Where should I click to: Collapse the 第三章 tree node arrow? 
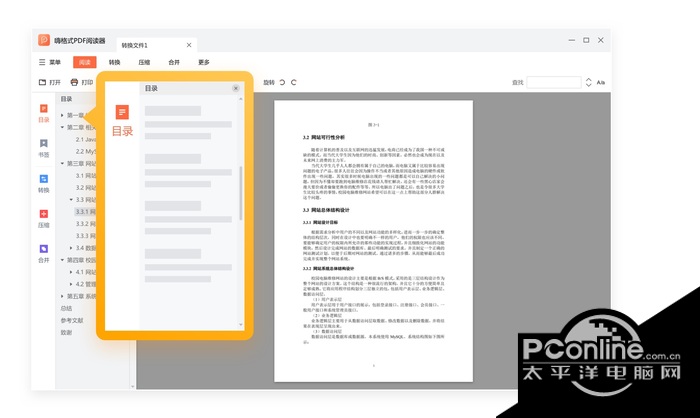pyautogui.click(x=62, y=163)
